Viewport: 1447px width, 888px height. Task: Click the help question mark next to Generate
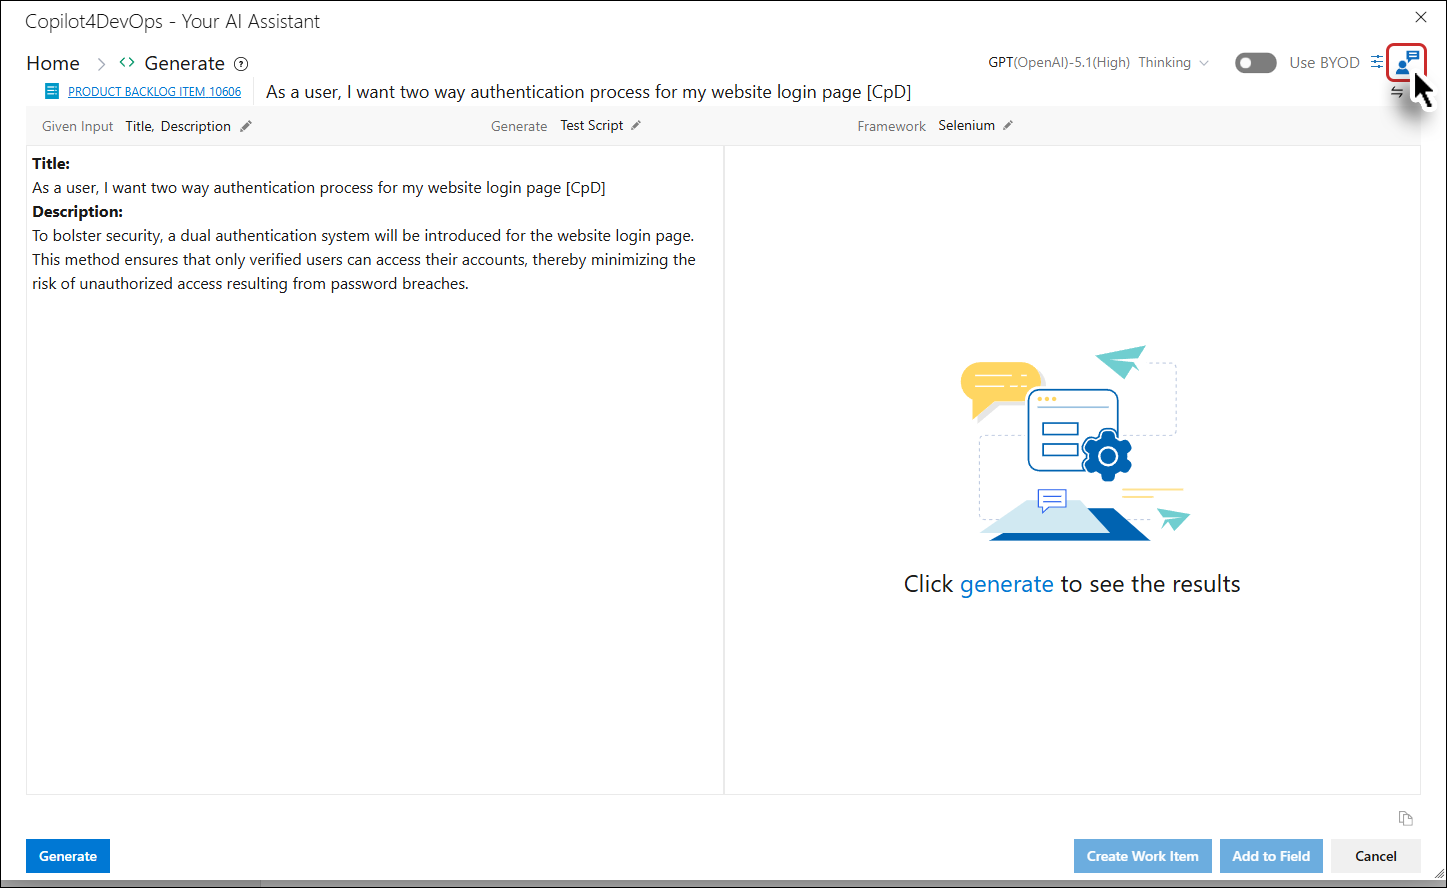(241, 64)
